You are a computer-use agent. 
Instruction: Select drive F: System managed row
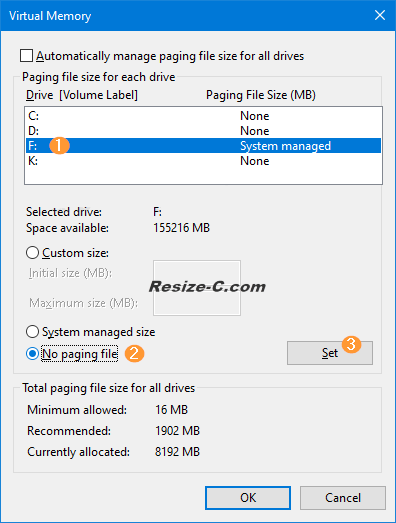(203, 146)
